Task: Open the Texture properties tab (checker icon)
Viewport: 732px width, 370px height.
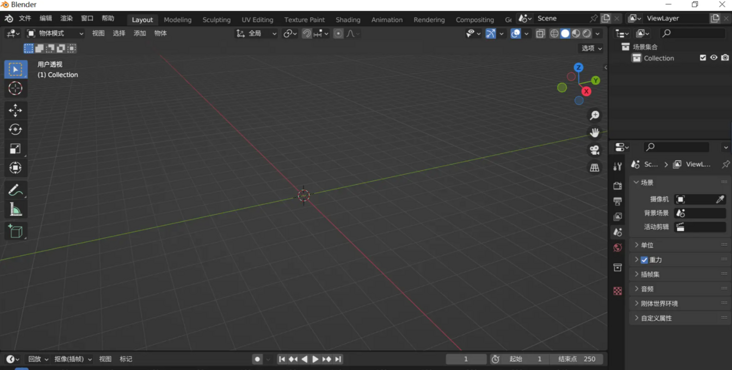Action: coord(618,291)
